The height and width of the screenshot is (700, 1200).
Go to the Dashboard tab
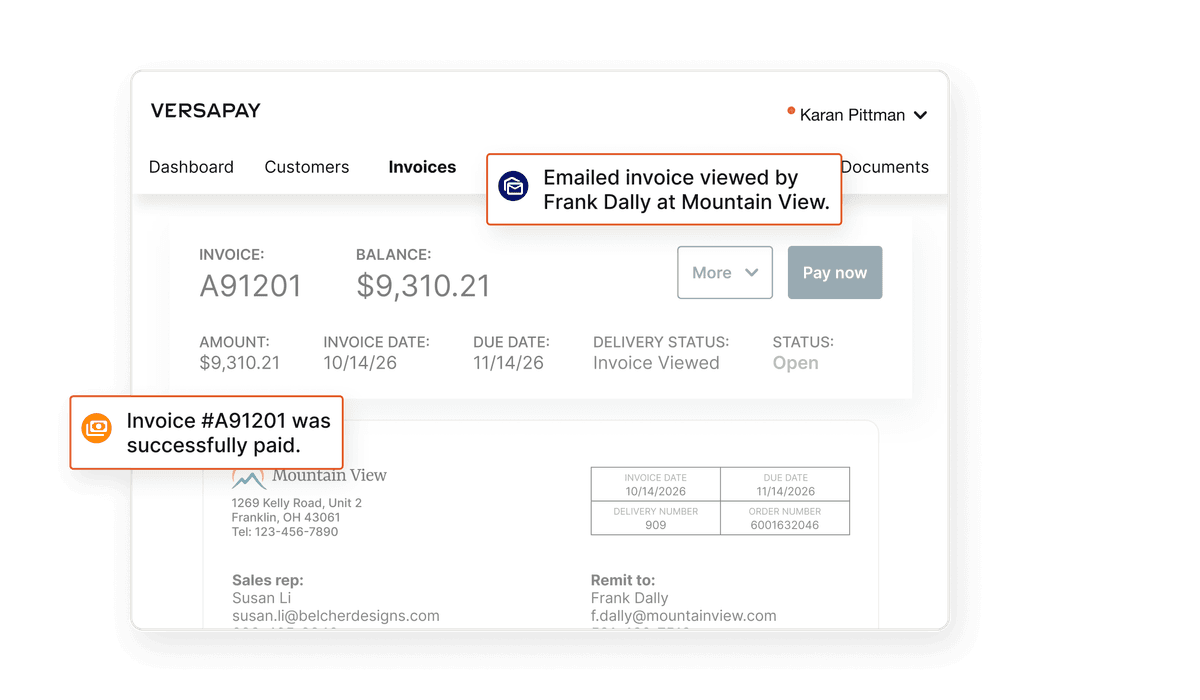tap(191, 167)
